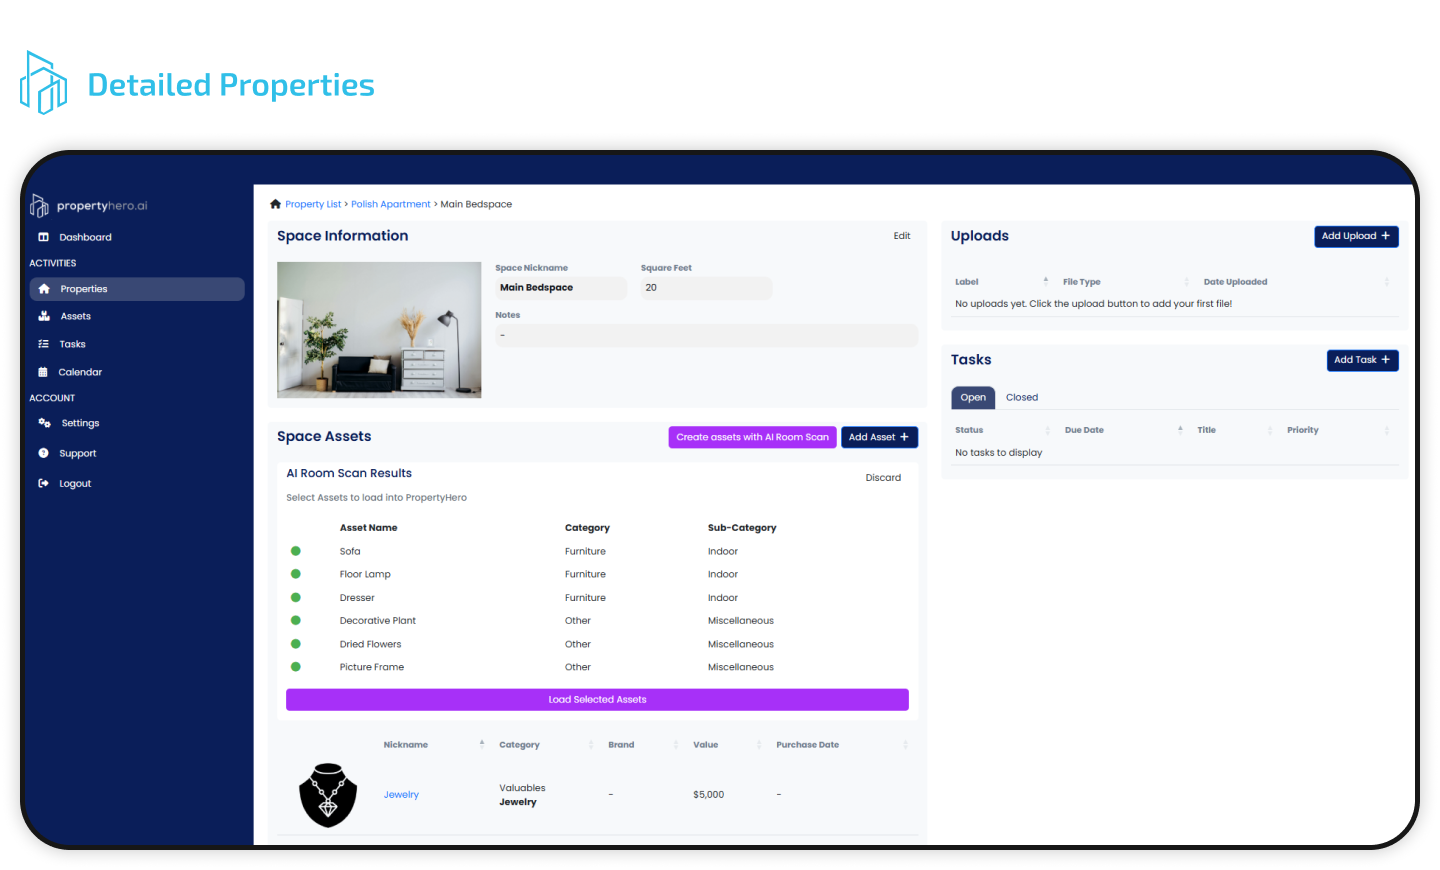Select the Properties menu item
Viewport: 1440px width, 870px height.
[x=84, y=289]
